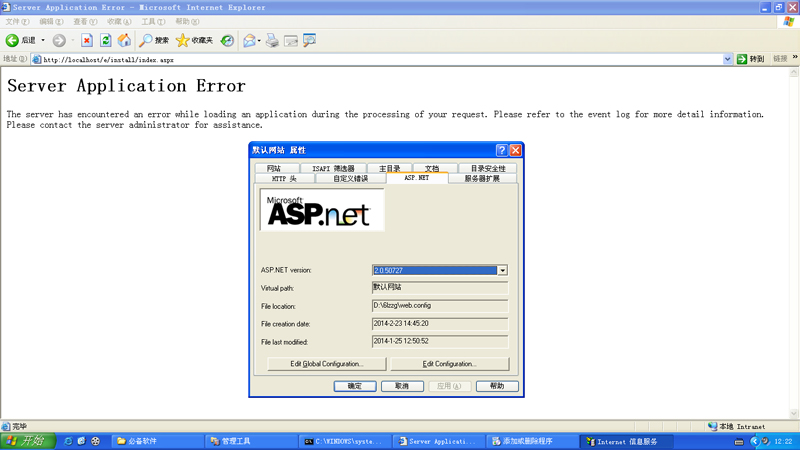Screen dimensions: 800x450
Task: Open the address bar dropdown arrow
Action: (x=728, y=59)
